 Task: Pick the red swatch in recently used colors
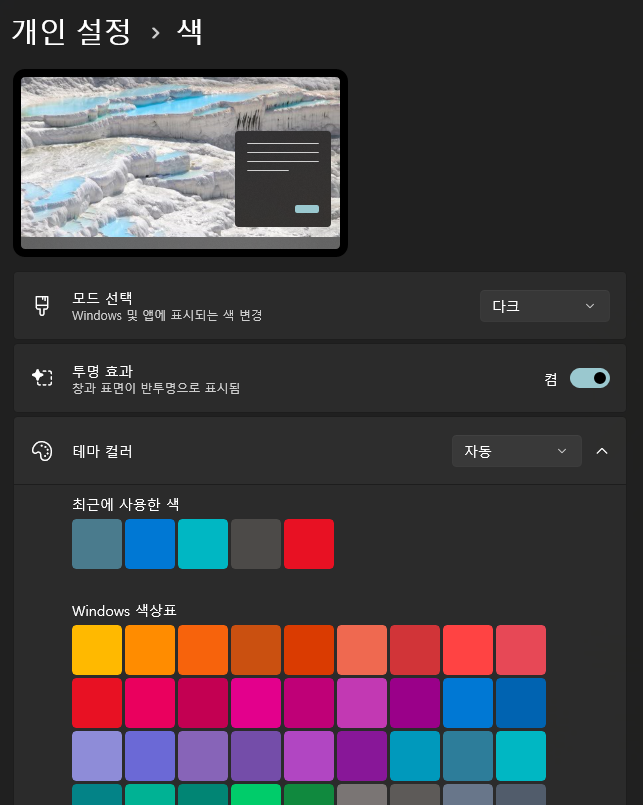(309, 544)
